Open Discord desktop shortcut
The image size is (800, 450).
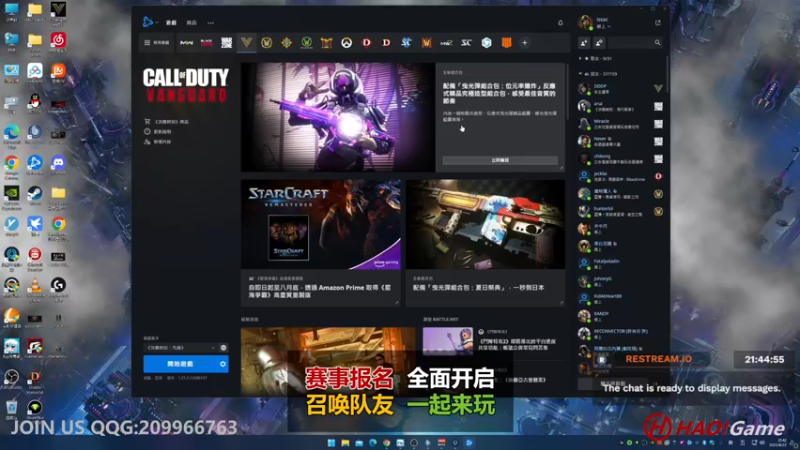58,165
